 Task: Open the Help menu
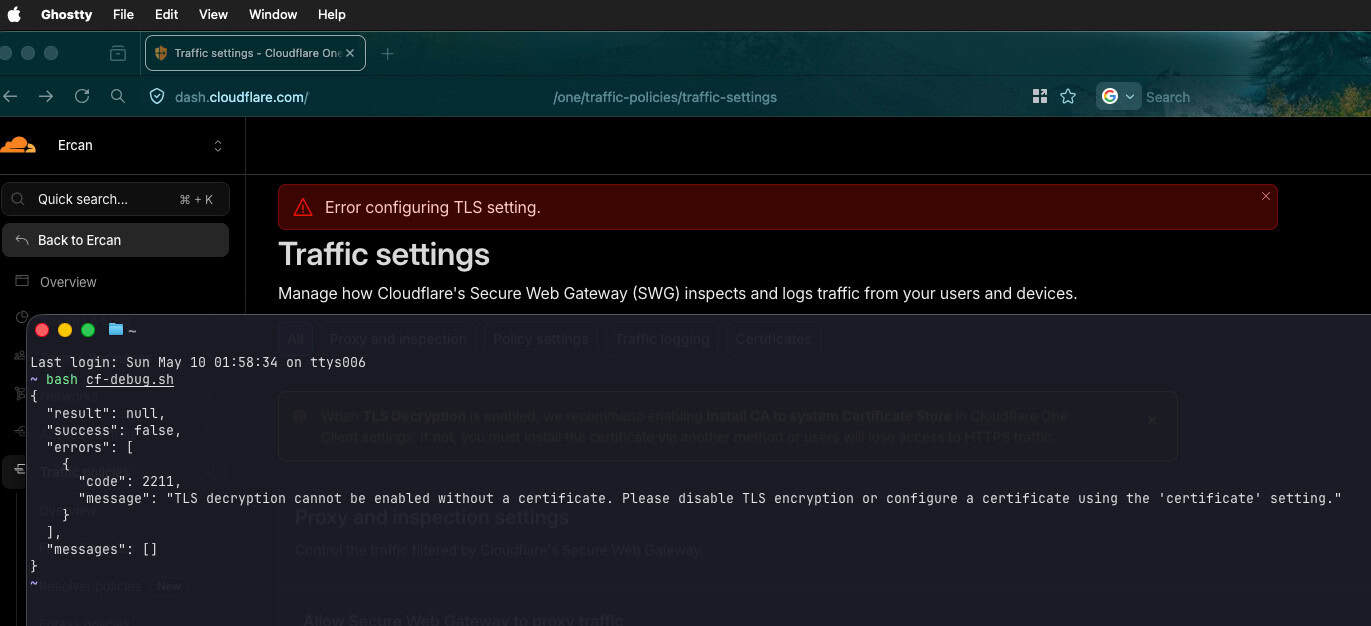pyautogui.click(x=332, y=14)
